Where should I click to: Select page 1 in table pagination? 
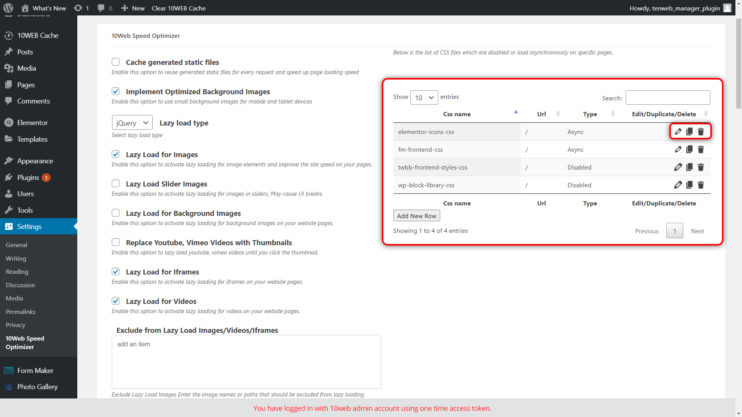(674, 231)
